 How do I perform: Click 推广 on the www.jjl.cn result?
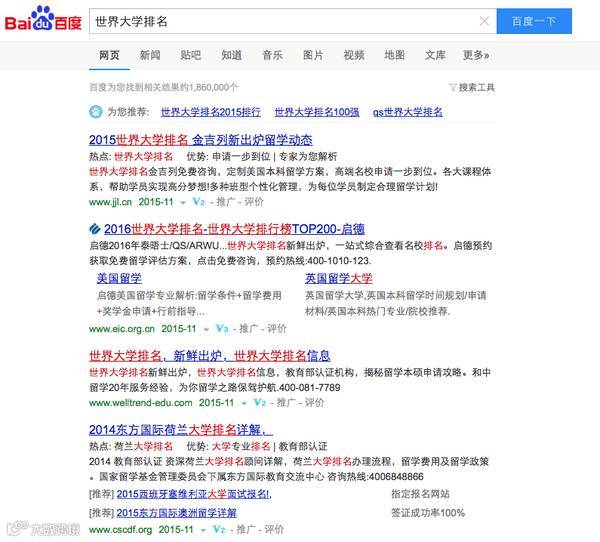226,202
